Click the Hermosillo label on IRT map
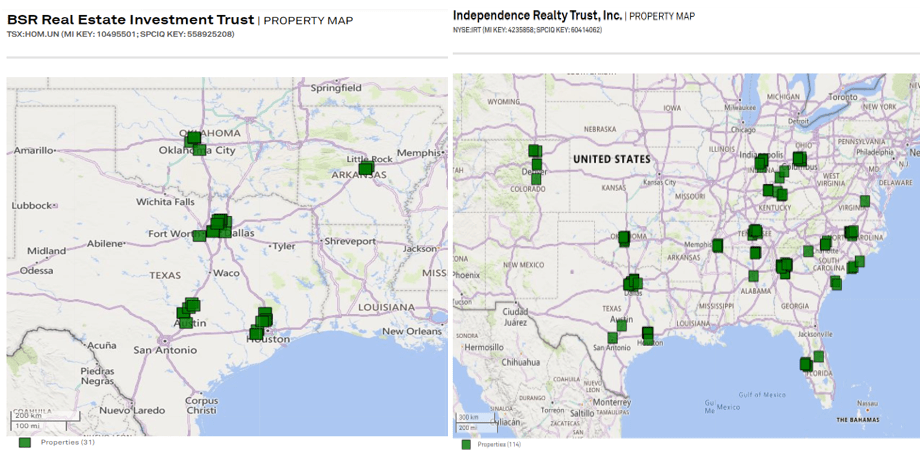This screenshot has height=454, width=924. 485,347
